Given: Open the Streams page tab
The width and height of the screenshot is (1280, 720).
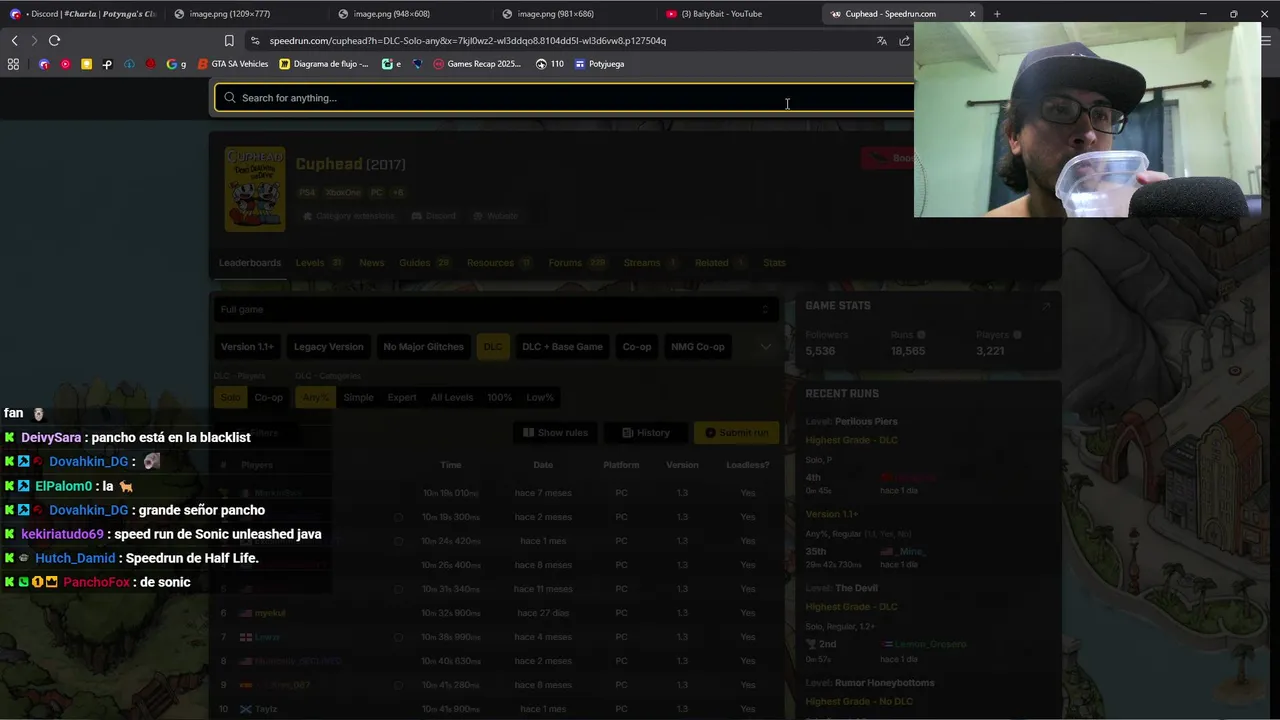Looking at the screenshot, I should tap(651, 263).
